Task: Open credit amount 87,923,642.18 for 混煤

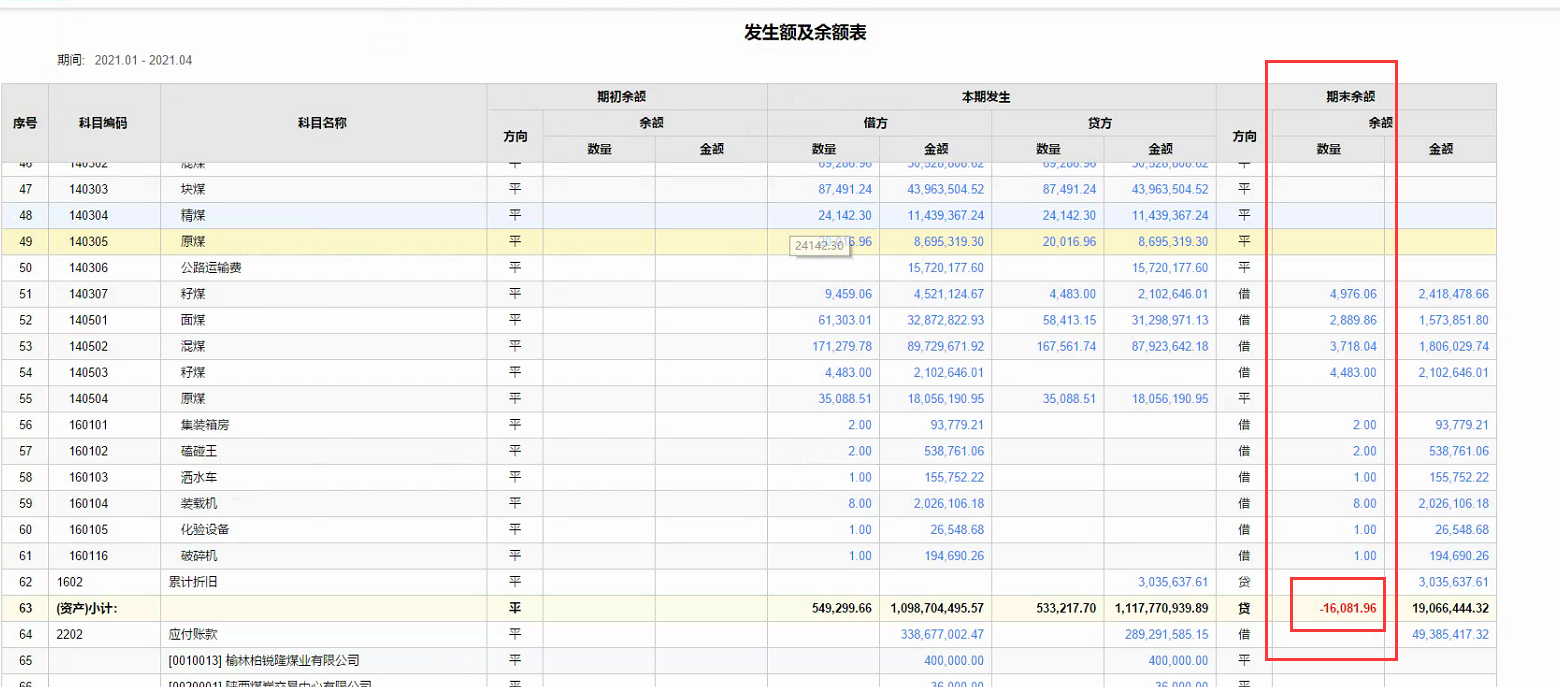Action: [x=1170, y=346]
